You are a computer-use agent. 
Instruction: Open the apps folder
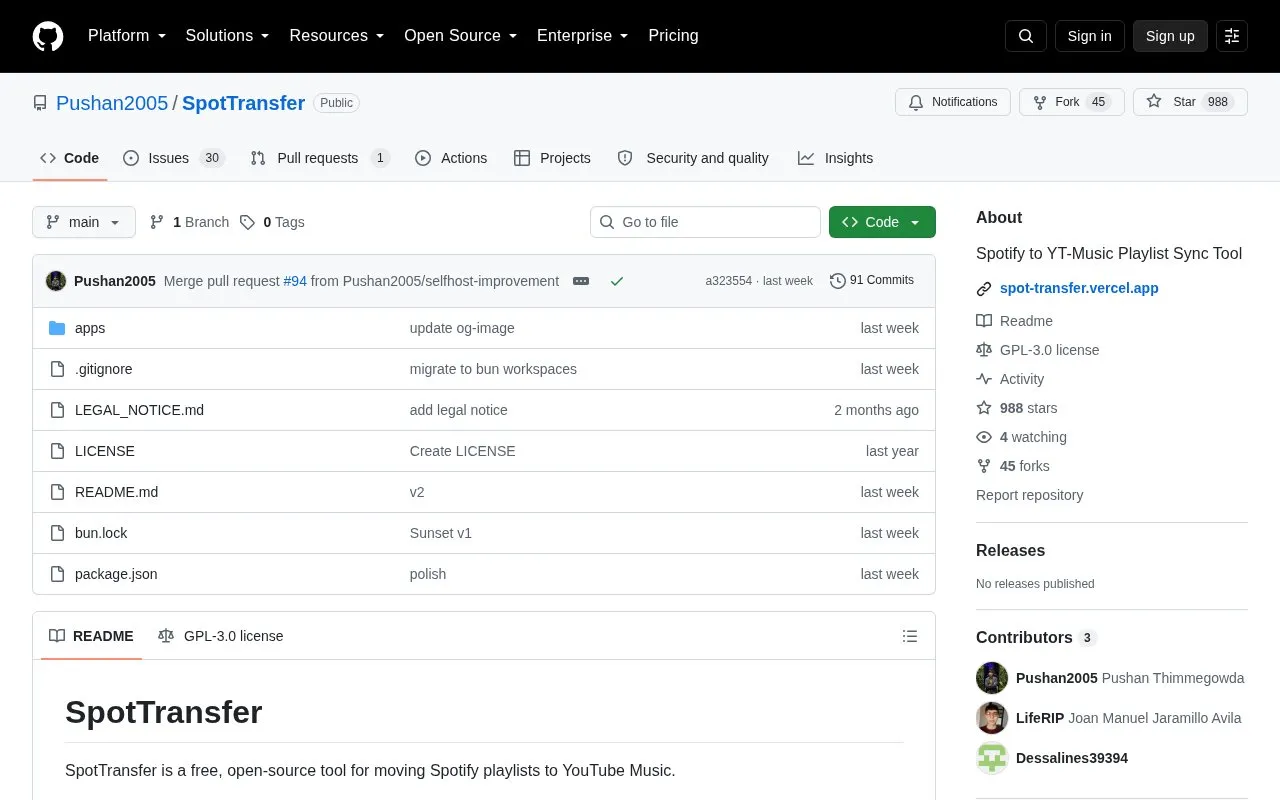pyautogui.click(x=90, y=328)
